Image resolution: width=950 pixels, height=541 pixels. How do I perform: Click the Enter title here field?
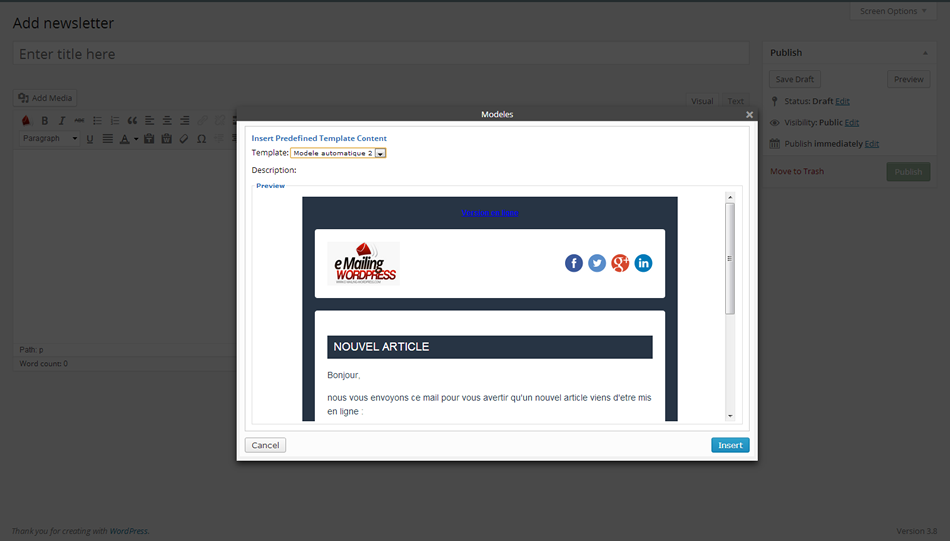point(381,54)
